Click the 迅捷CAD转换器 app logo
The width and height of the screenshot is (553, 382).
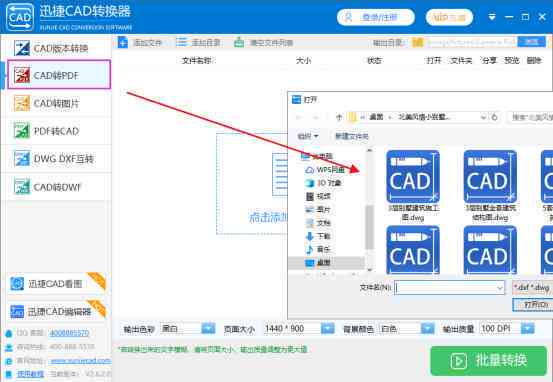click(x=20, y=17)
